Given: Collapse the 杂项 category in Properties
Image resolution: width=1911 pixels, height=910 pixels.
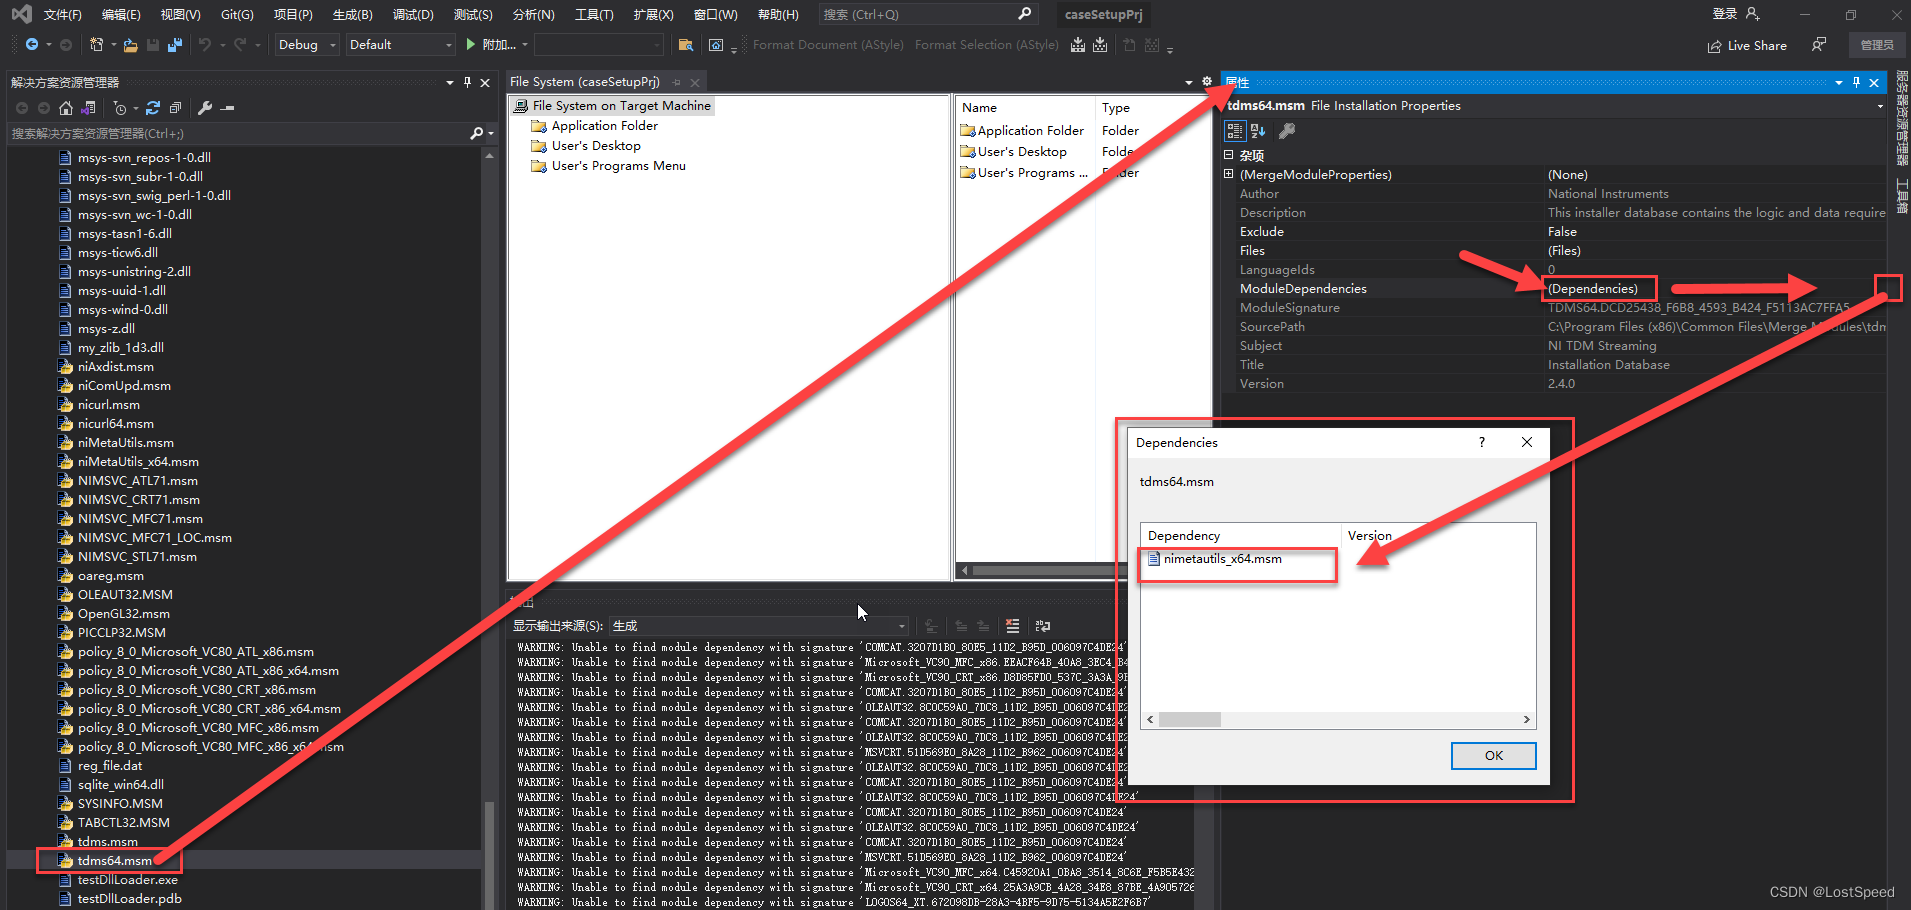Looking at the screenshot, I should (x=1229, y=155).
